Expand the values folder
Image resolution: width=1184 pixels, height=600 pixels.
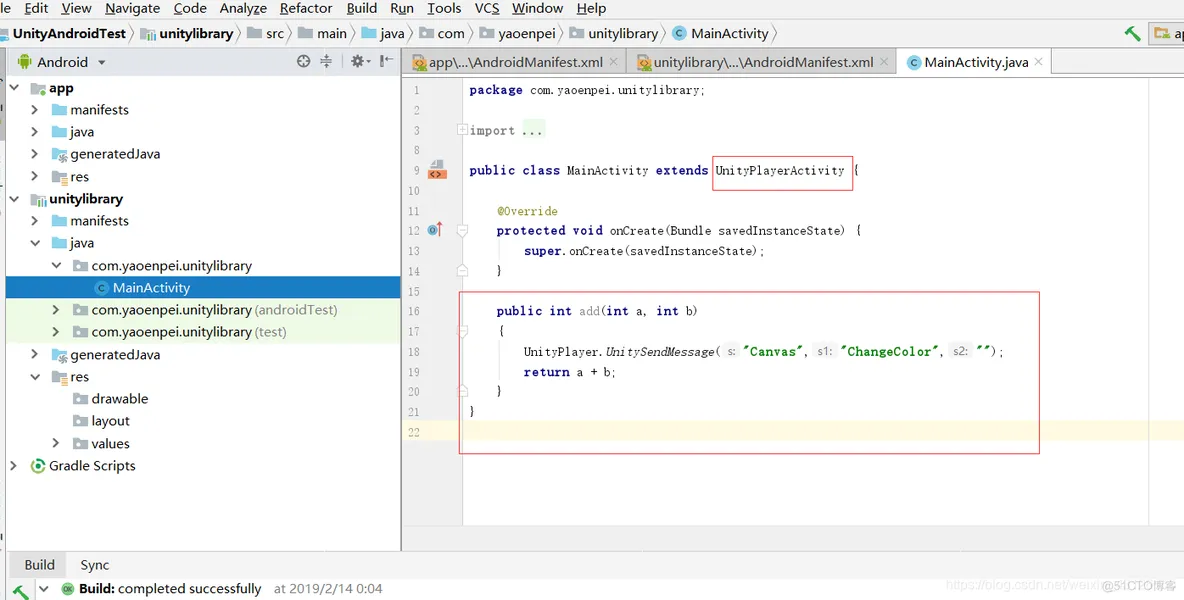pos(56,443)
